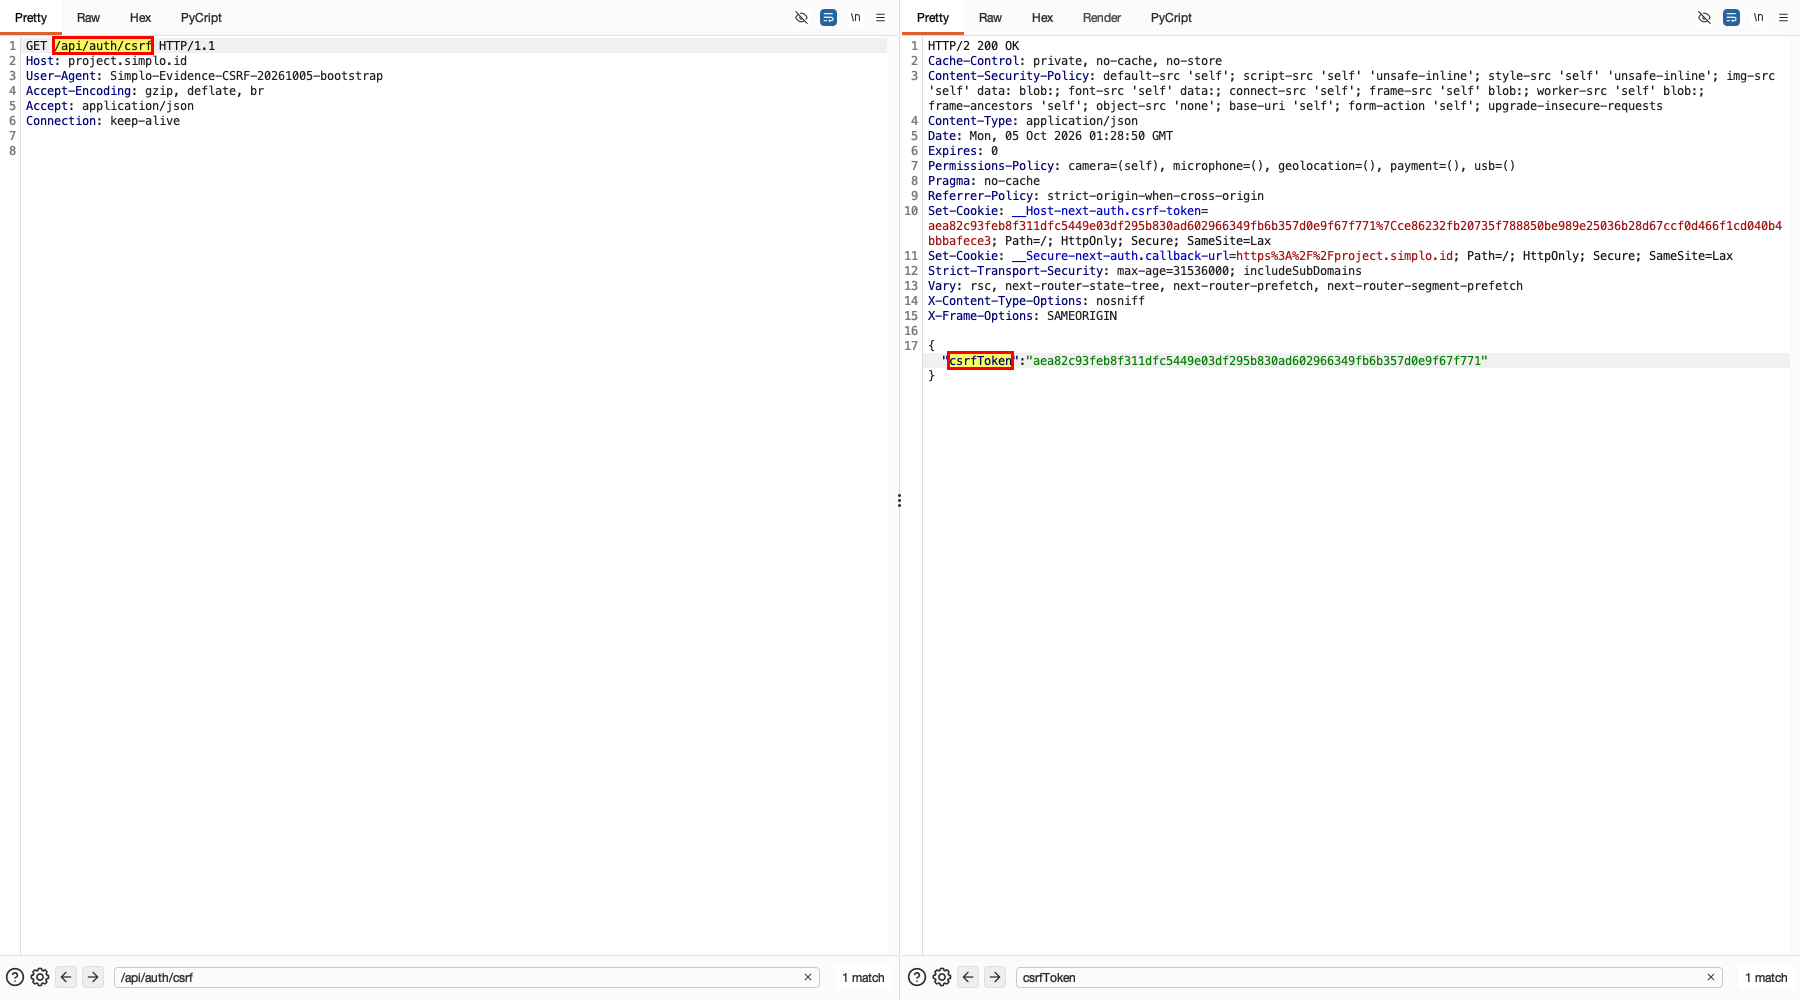Image resolution: width=1800 pixels, height=1000 pixels.
Task: Toggle hidden-characters eye icon in response pane
Action: [x=1704, y=18]
